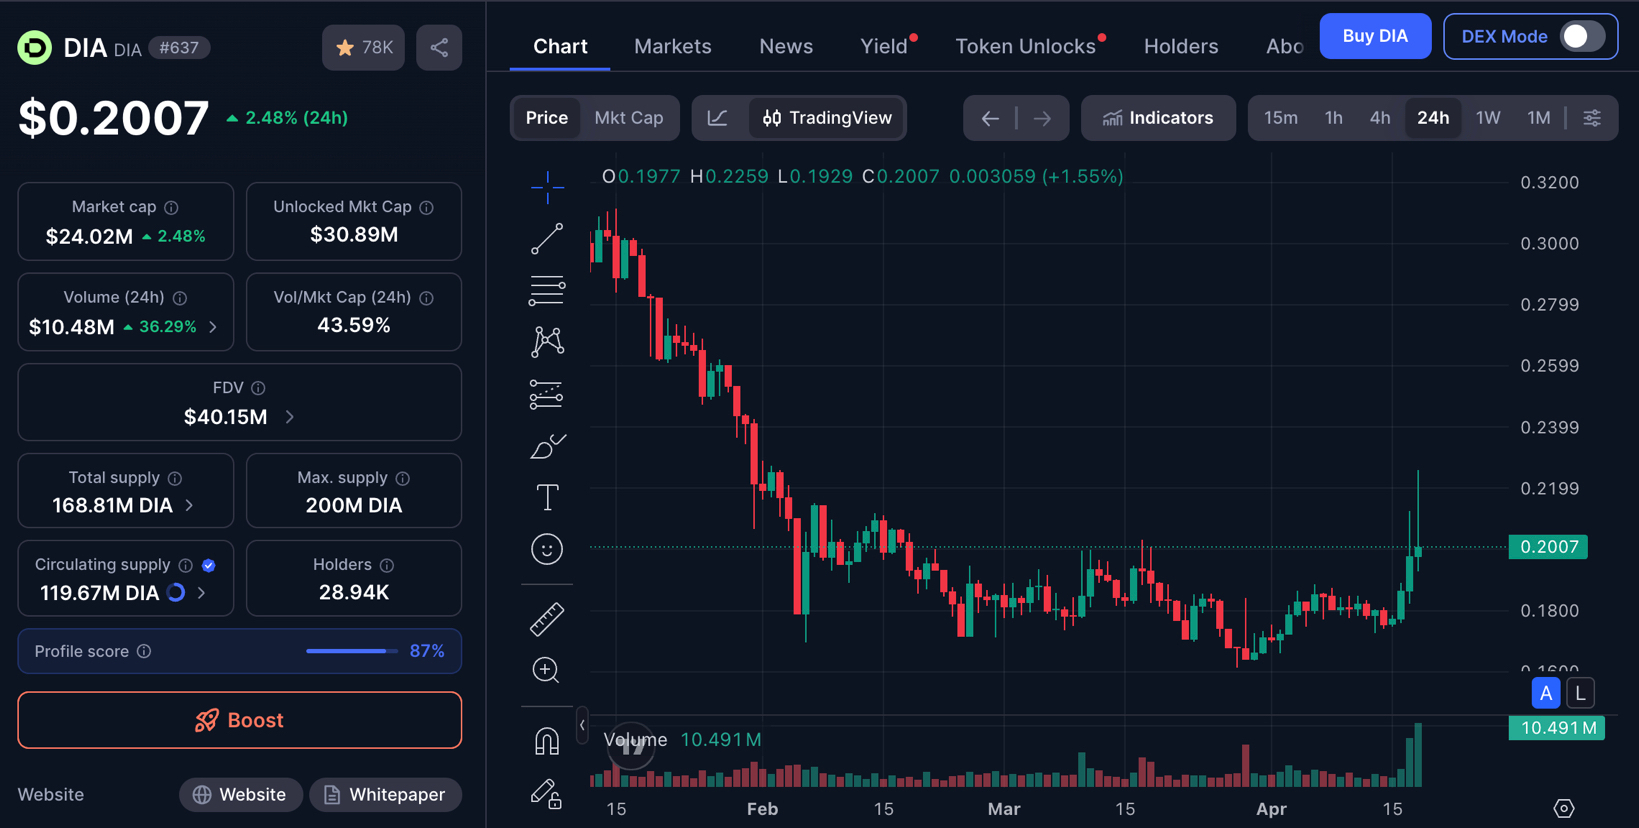The height and width of the screenshot is (828, 1639).
Task: Expand the Total supply chevron
Action: [x=189, y=506]
